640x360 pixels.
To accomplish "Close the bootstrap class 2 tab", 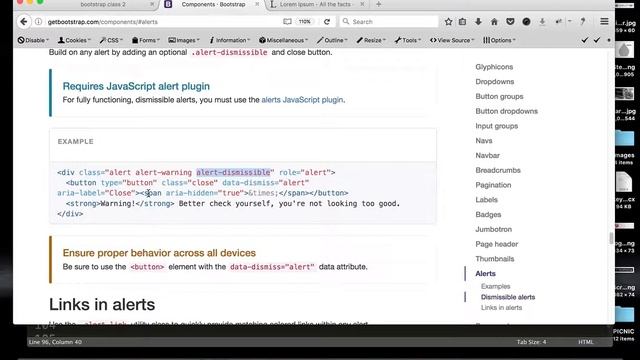I will [x=152, y=4].
